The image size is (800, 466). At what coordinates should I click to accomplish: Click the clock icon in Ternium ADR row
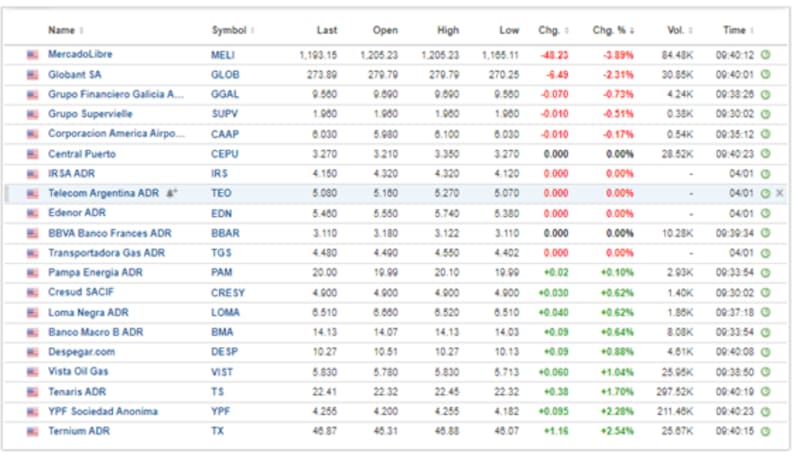pyautogui.click(x=765, y=431)
